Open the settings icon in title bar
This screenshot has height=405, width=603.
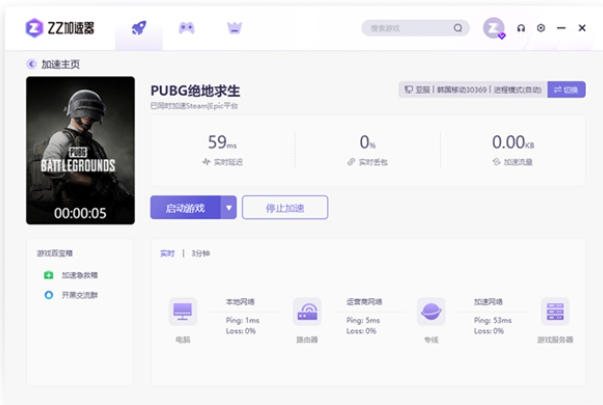tap(541, 28)
